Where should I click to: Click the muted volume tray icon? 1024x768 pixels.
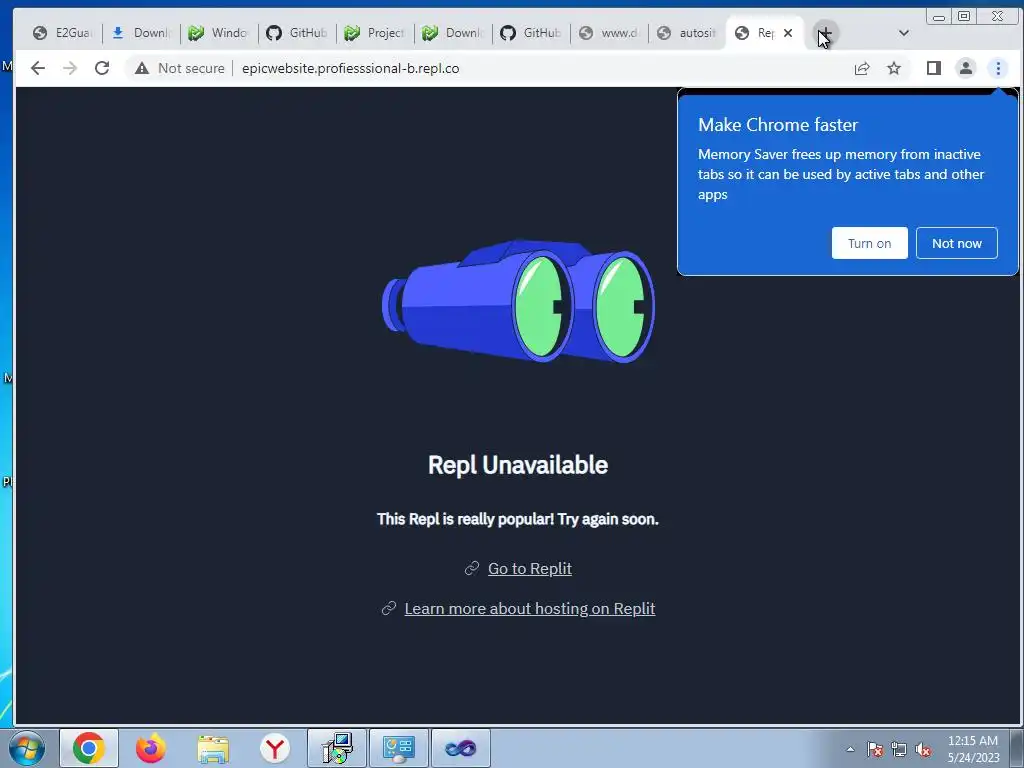tap(923, 749)
